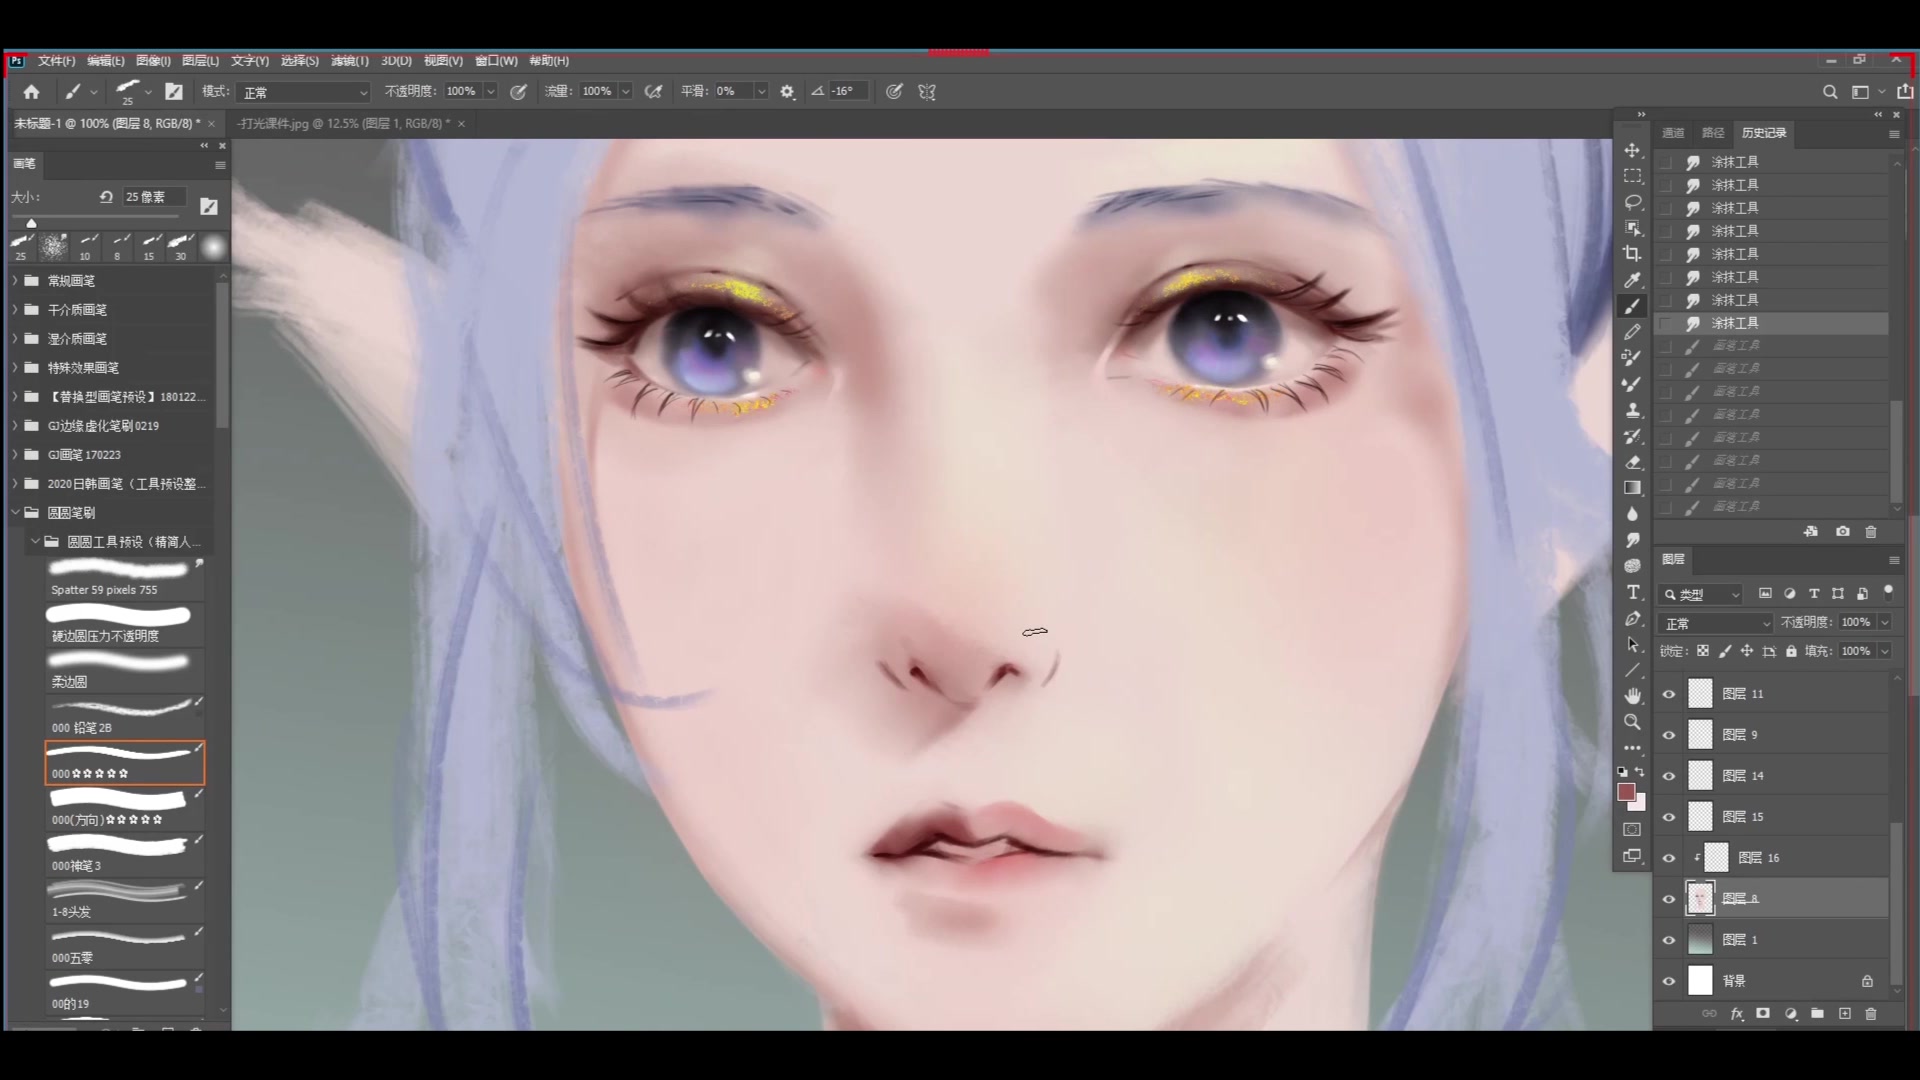Create a new layer plus icon
Viewport: 1920px width, 1080px height.
click(x=1845, y=1014)
